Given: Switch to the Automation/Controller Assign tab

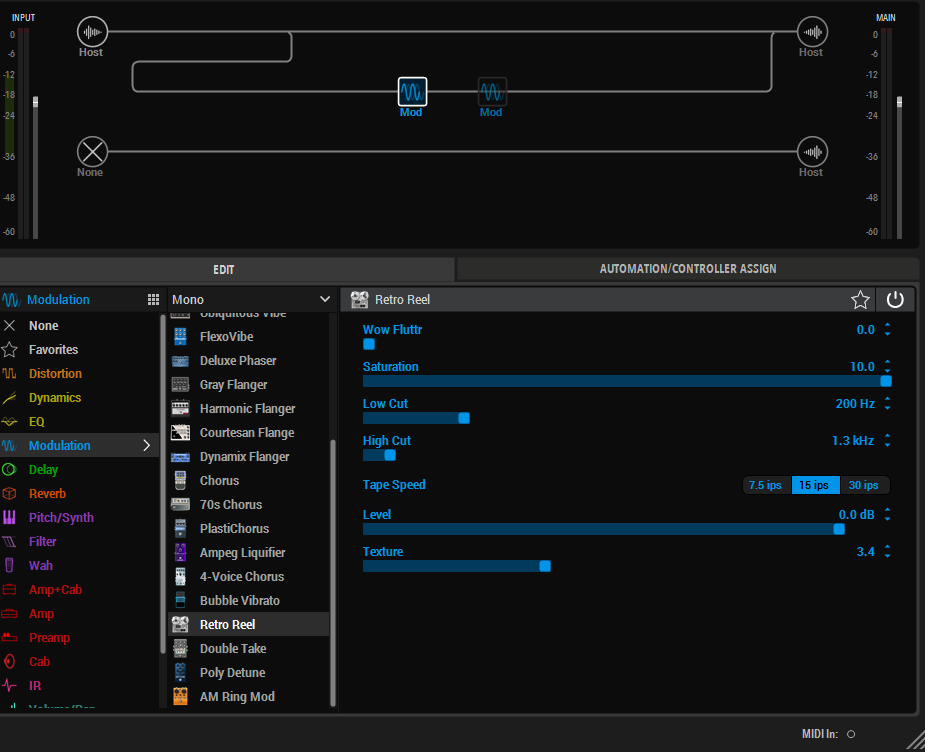Looking at the screenshot, I should click(x=687, y=269).
